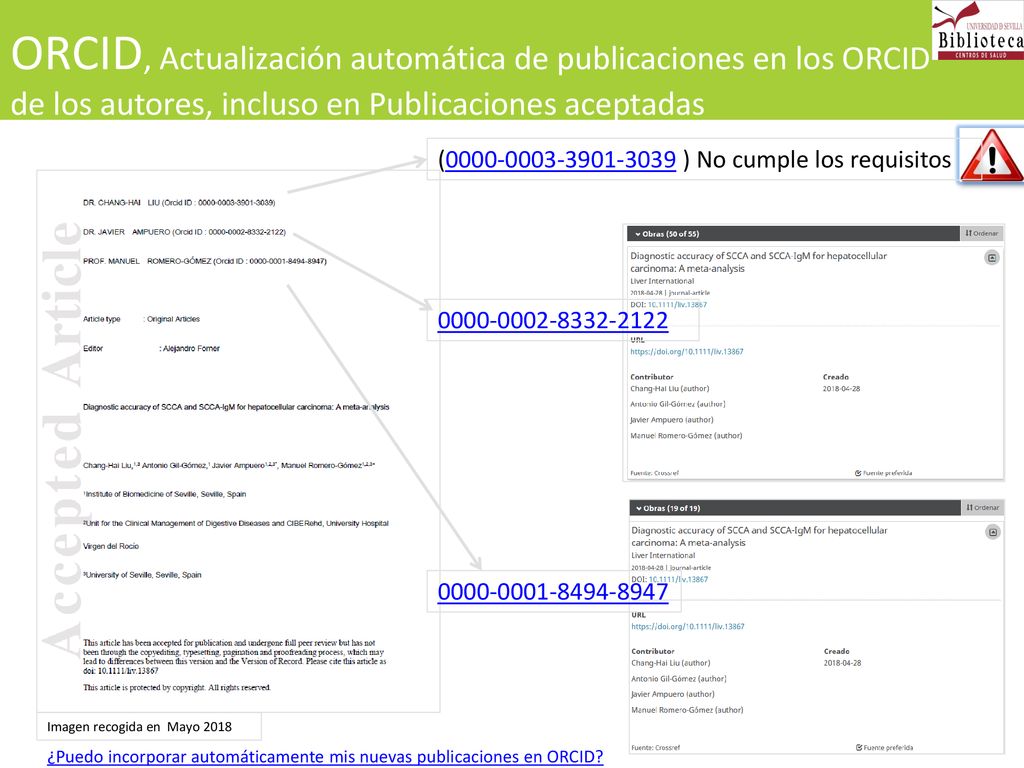Screen dimensions: 1024x768
Task: Click 'University of Seville, Seville, Spain' affiliation
Action: coord(142,575)
